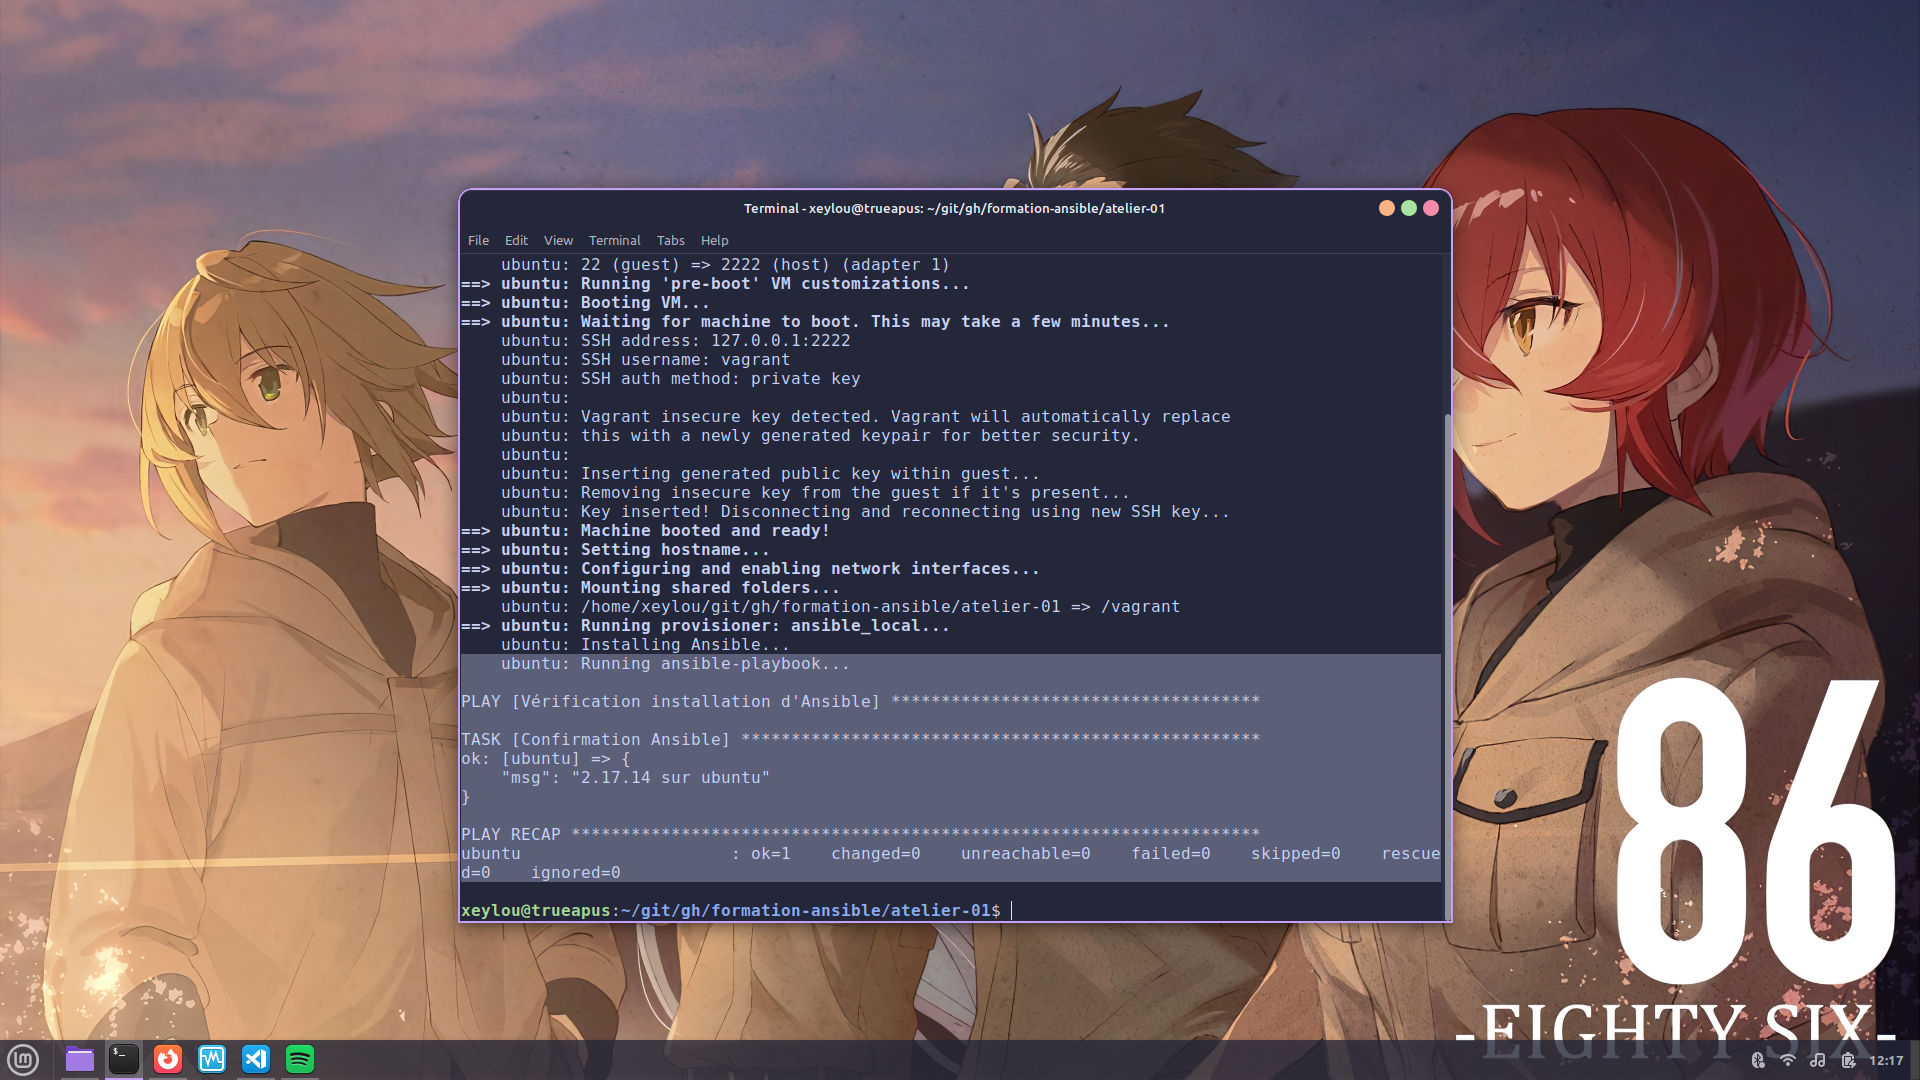Close the terminal with the pink button
The image size is (1920, 1080).
coord(1431,208)
